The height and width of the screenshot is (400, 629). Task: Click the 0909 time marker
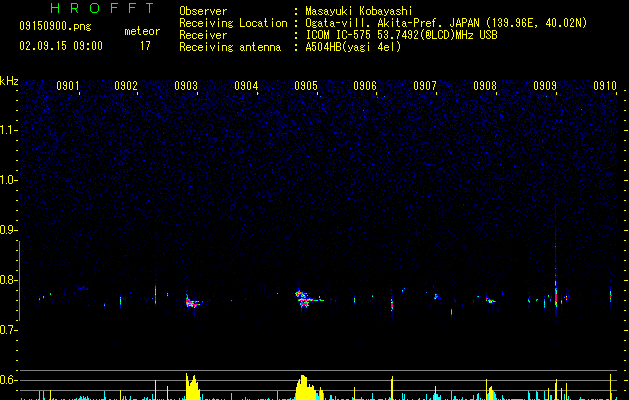click(545, 86)
